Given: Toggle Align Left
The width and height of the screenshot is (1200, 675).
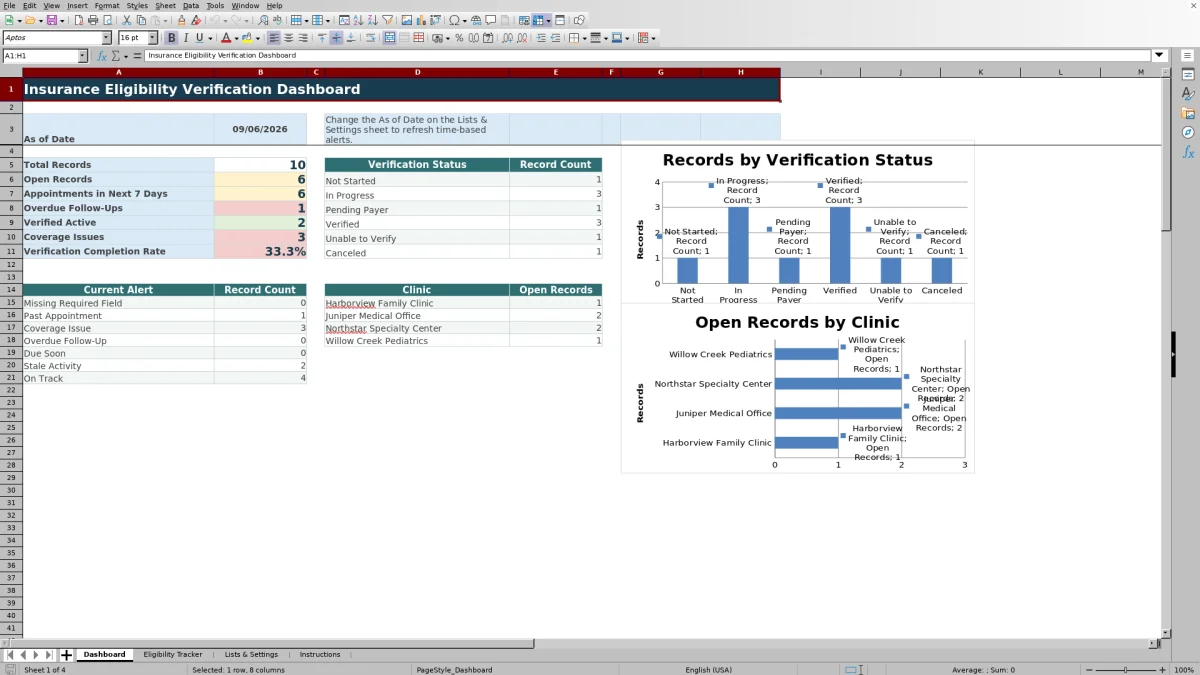Looking at the screenshot, I should 274,38.
